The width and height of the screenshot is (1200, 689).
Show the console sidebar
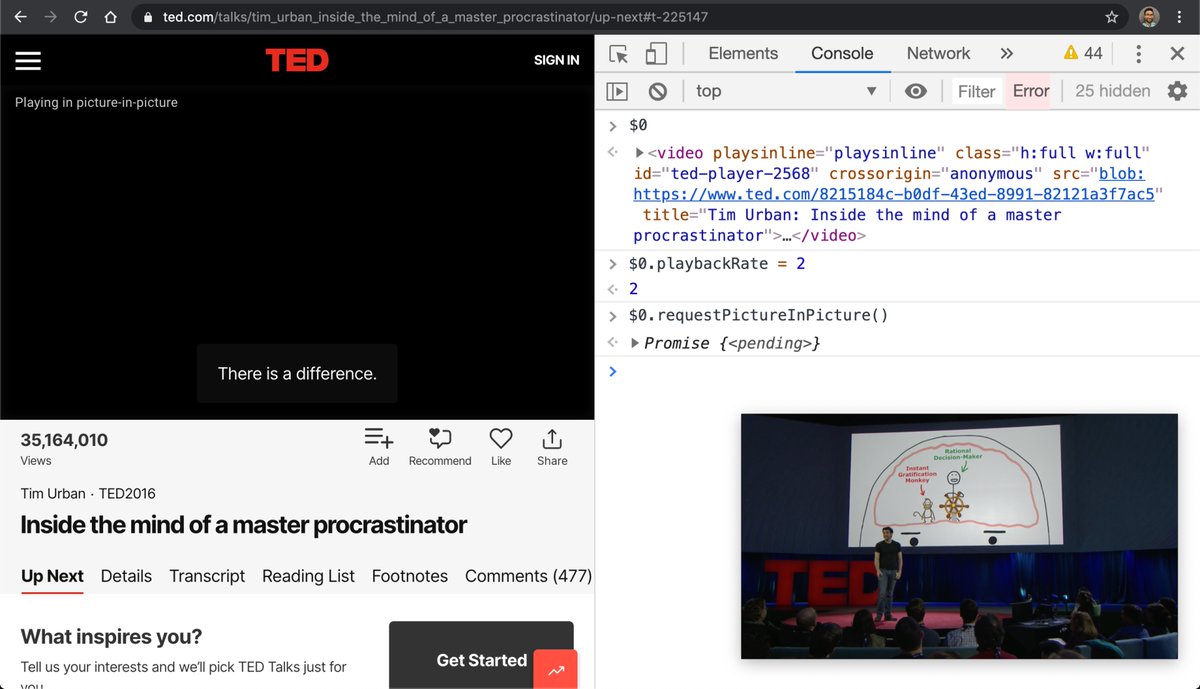[618, 91]
